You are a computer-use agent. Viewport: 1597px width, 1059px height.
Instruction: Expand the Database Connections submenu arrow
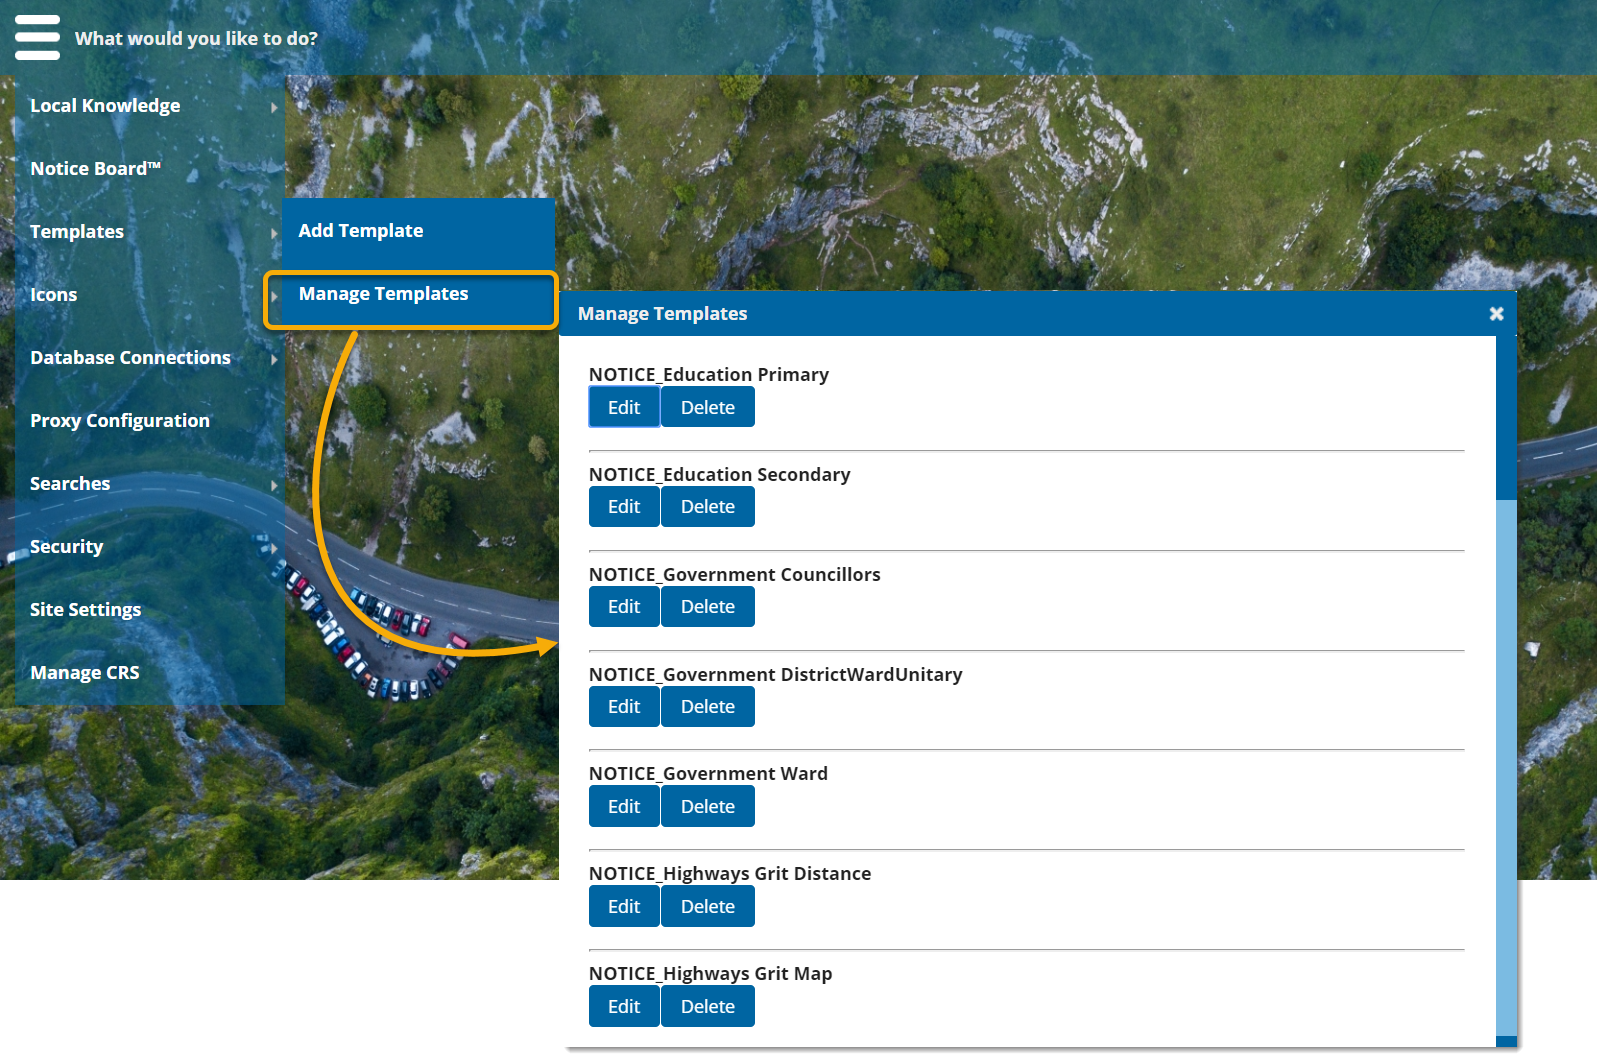[274, 359]
